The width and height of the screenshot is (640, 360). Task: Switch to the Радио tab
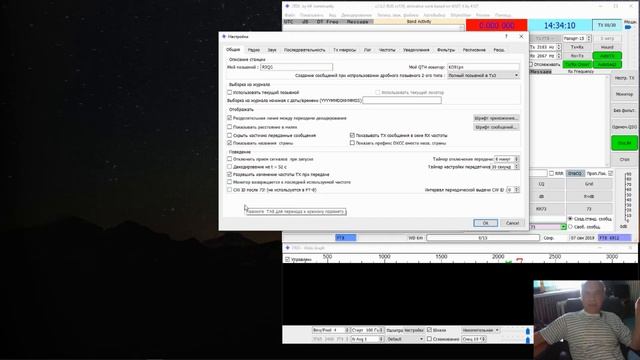coord(253,50)
